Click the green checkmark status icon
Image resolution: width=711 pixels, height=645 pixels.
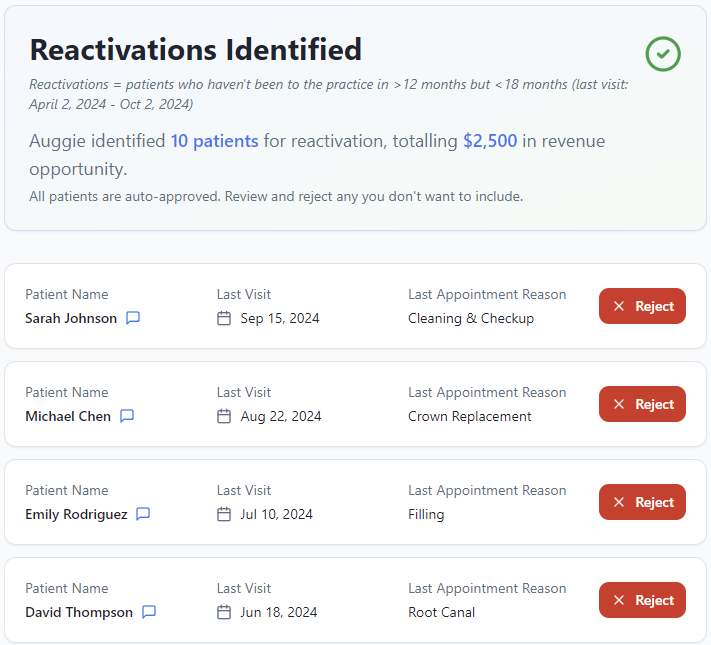663,54
